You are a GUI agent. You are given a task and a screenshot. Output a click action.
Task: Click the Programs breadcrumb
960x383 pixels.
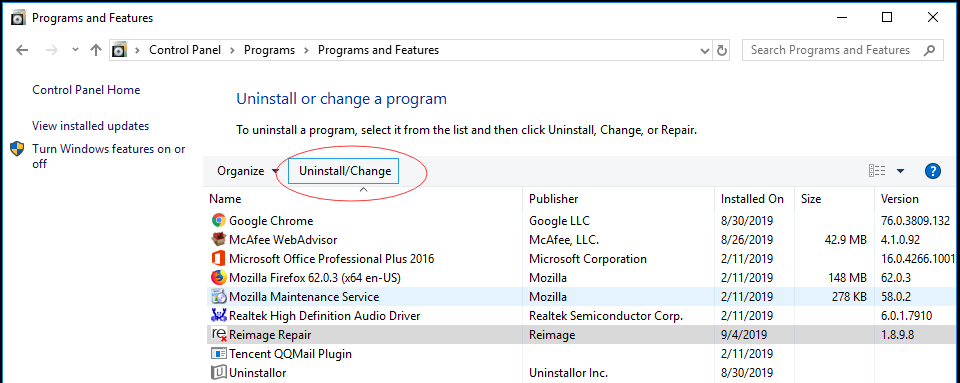tap(269, 50)
